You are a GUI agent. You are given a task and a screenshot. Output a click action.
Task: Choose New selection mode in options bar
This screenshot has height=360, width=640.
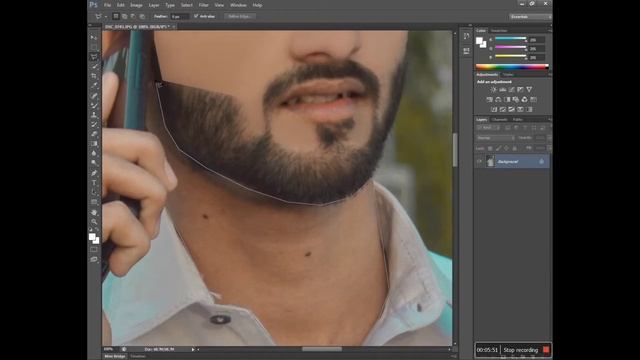tap(116, 16)
